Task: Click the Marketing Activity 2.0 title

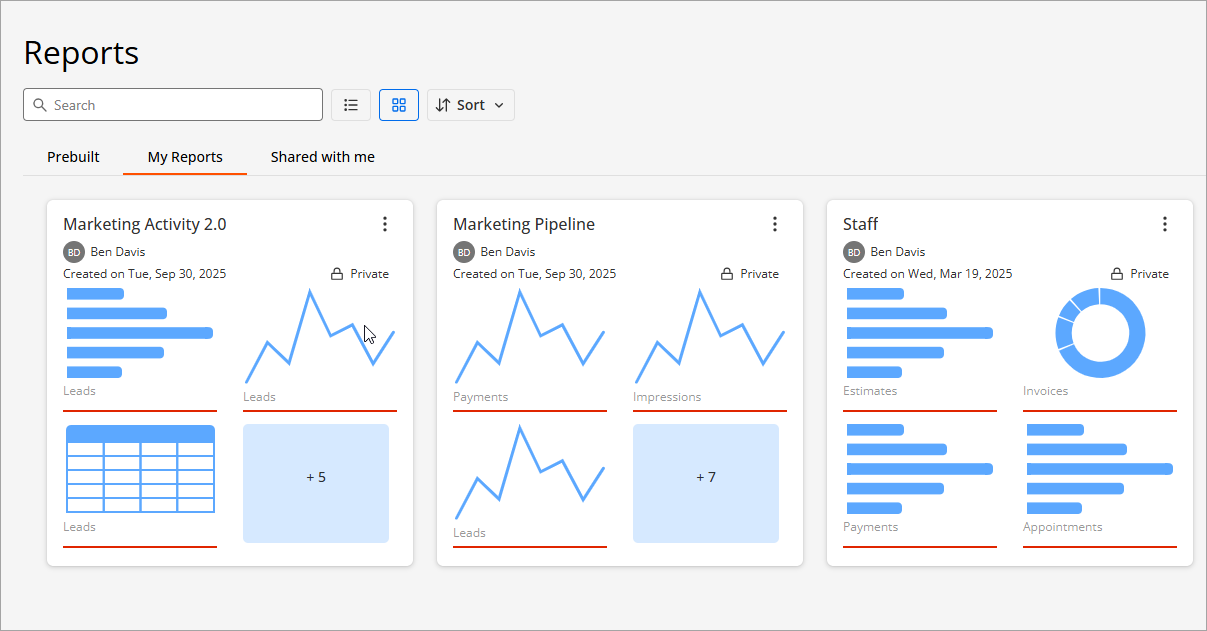Action: 145,224
